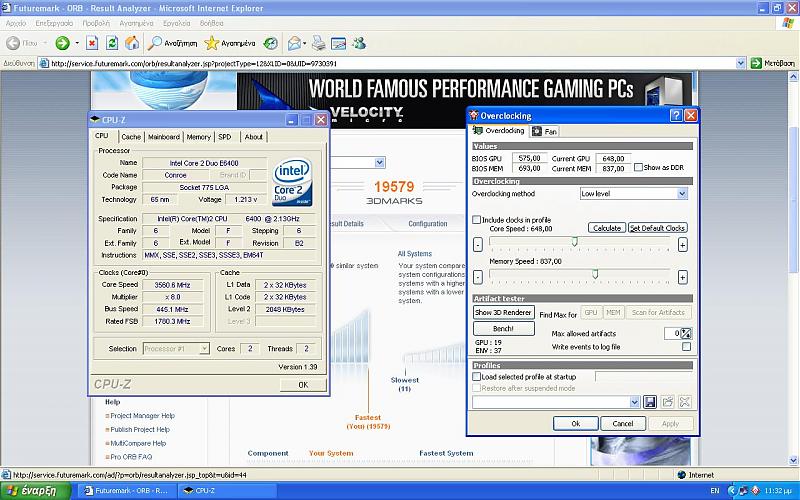Open the Configuration tab on Futuremark page
This screenshot has height=500, width=800.
(x=428, y=223)
